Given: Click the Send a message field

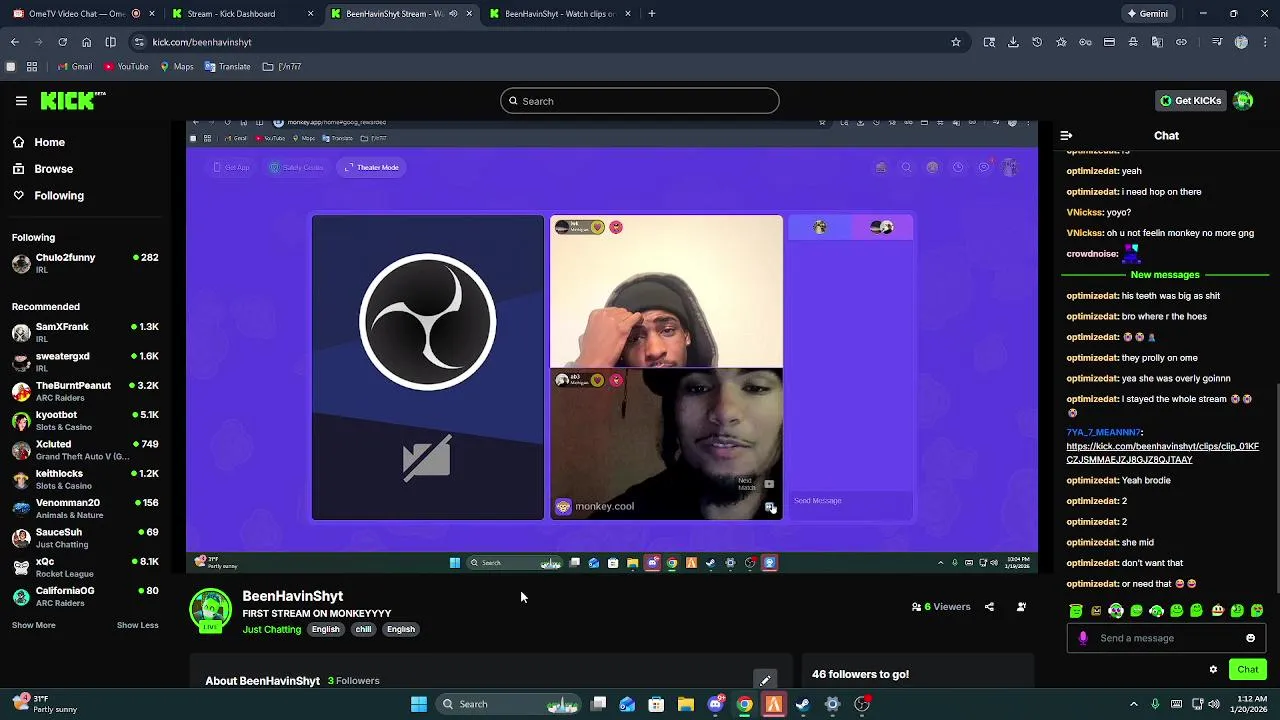Looking at the screenshot, I should (1165, 638).
